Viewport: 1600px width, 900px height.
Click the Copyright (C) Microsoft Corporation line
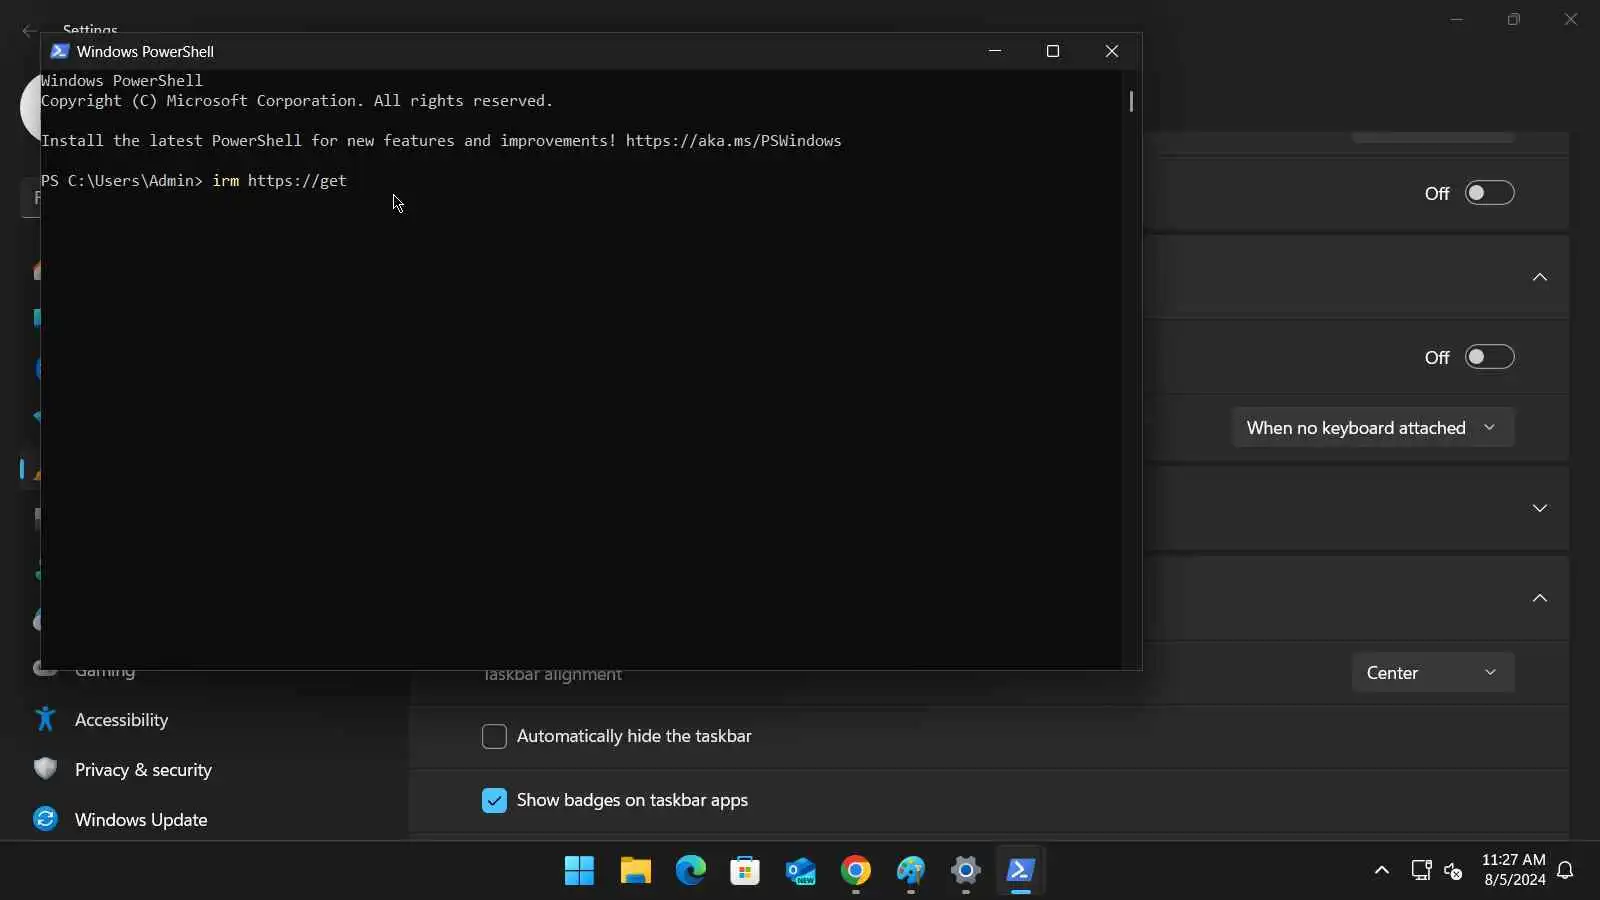click(x=297, y=101)
